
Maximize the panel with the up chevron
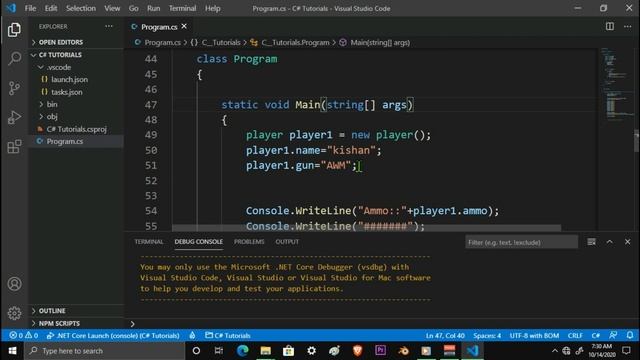[x=609, y=242]
